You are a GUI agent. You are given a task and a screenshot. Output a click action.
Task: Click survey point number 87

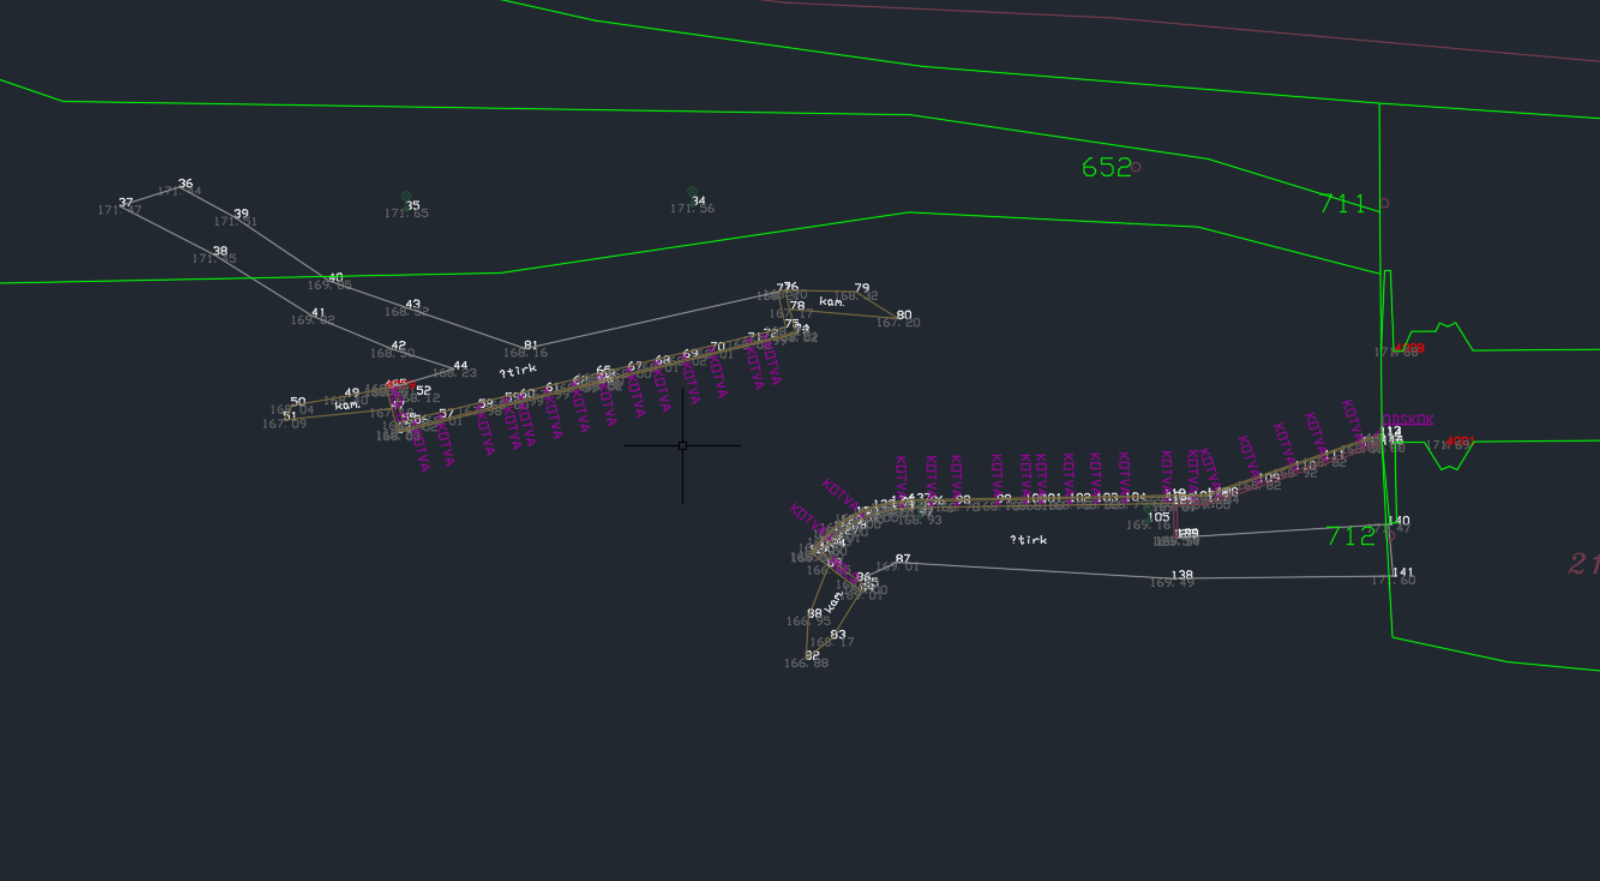pos(903,559)
